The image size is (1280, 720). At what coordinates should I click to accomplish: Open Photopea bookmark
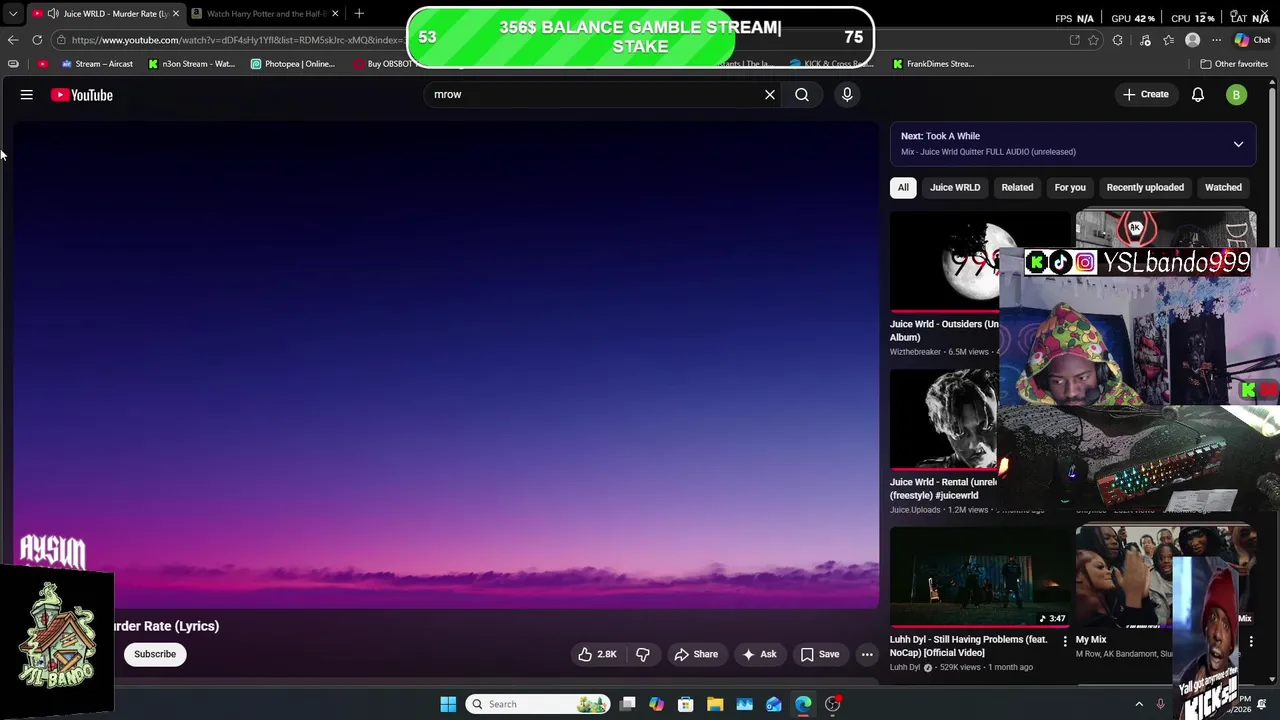293,64
